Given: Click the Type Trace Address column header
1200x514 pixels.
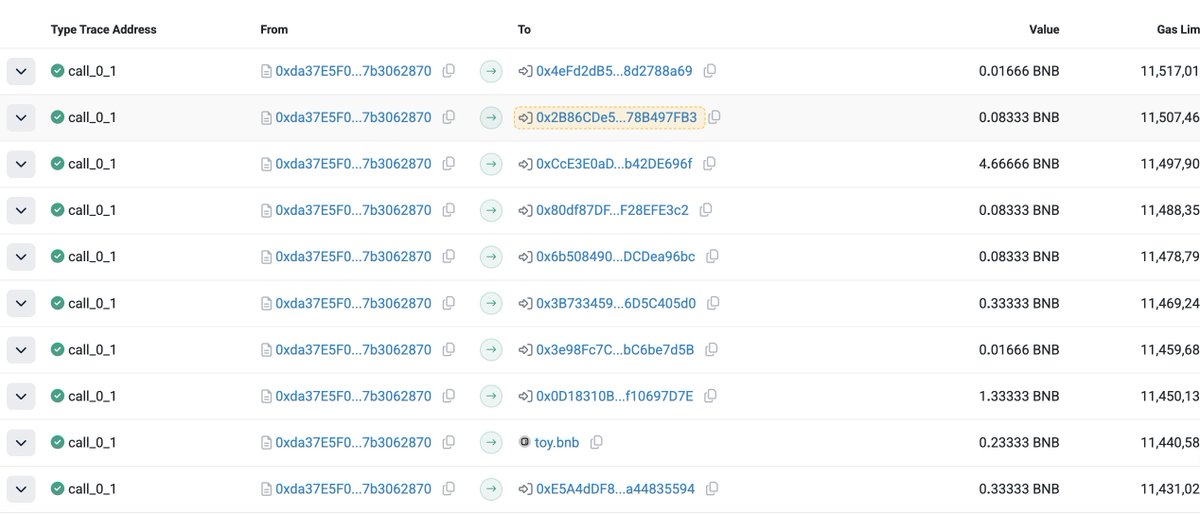Looking at the screenshot, I should click(104, 30).
